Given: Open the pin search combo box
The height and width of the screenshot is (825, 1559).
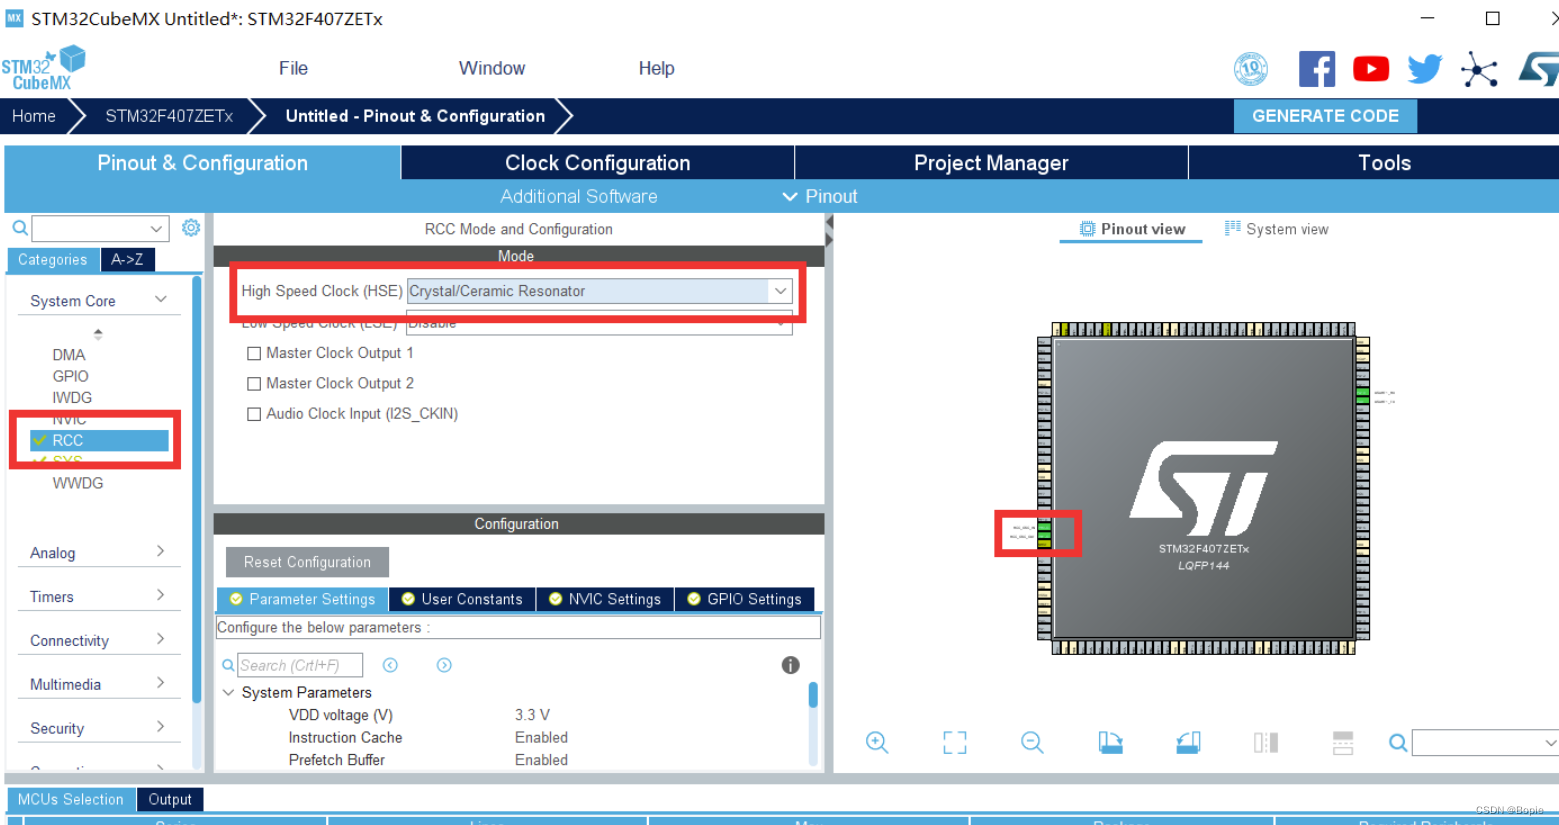Looking at the screenshot, I should tap(1485, 742).
